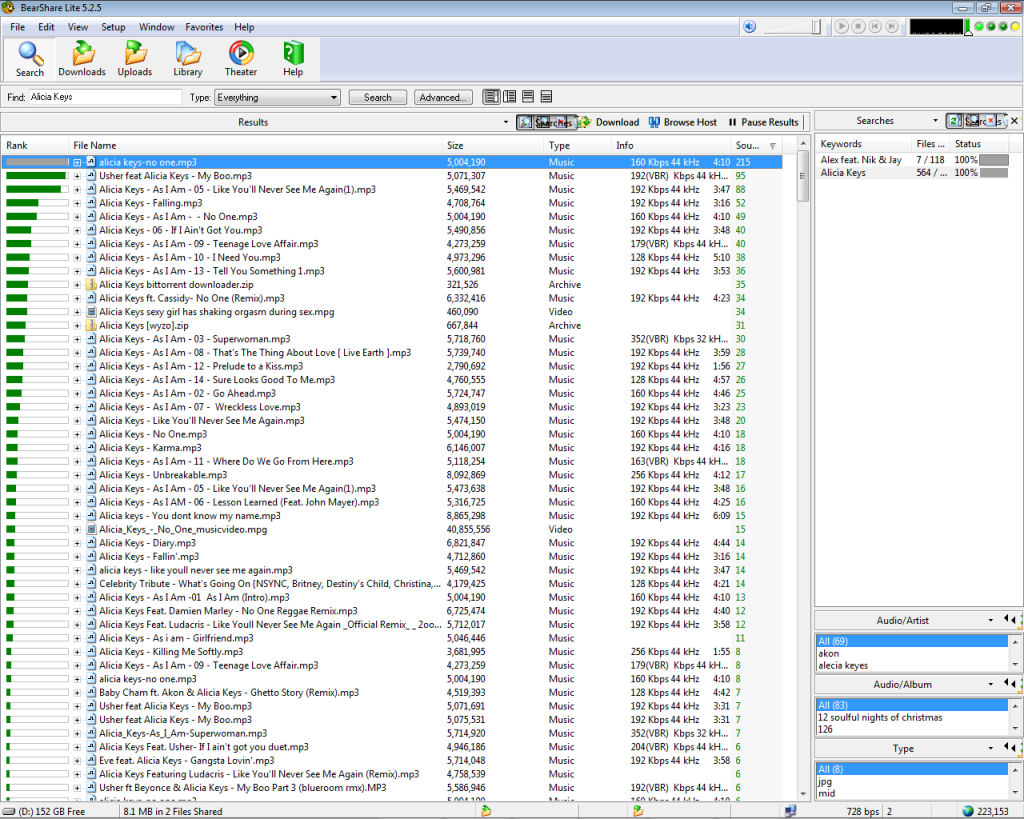Select '12 soulful nights of christmas' album filter

point(912,717)
